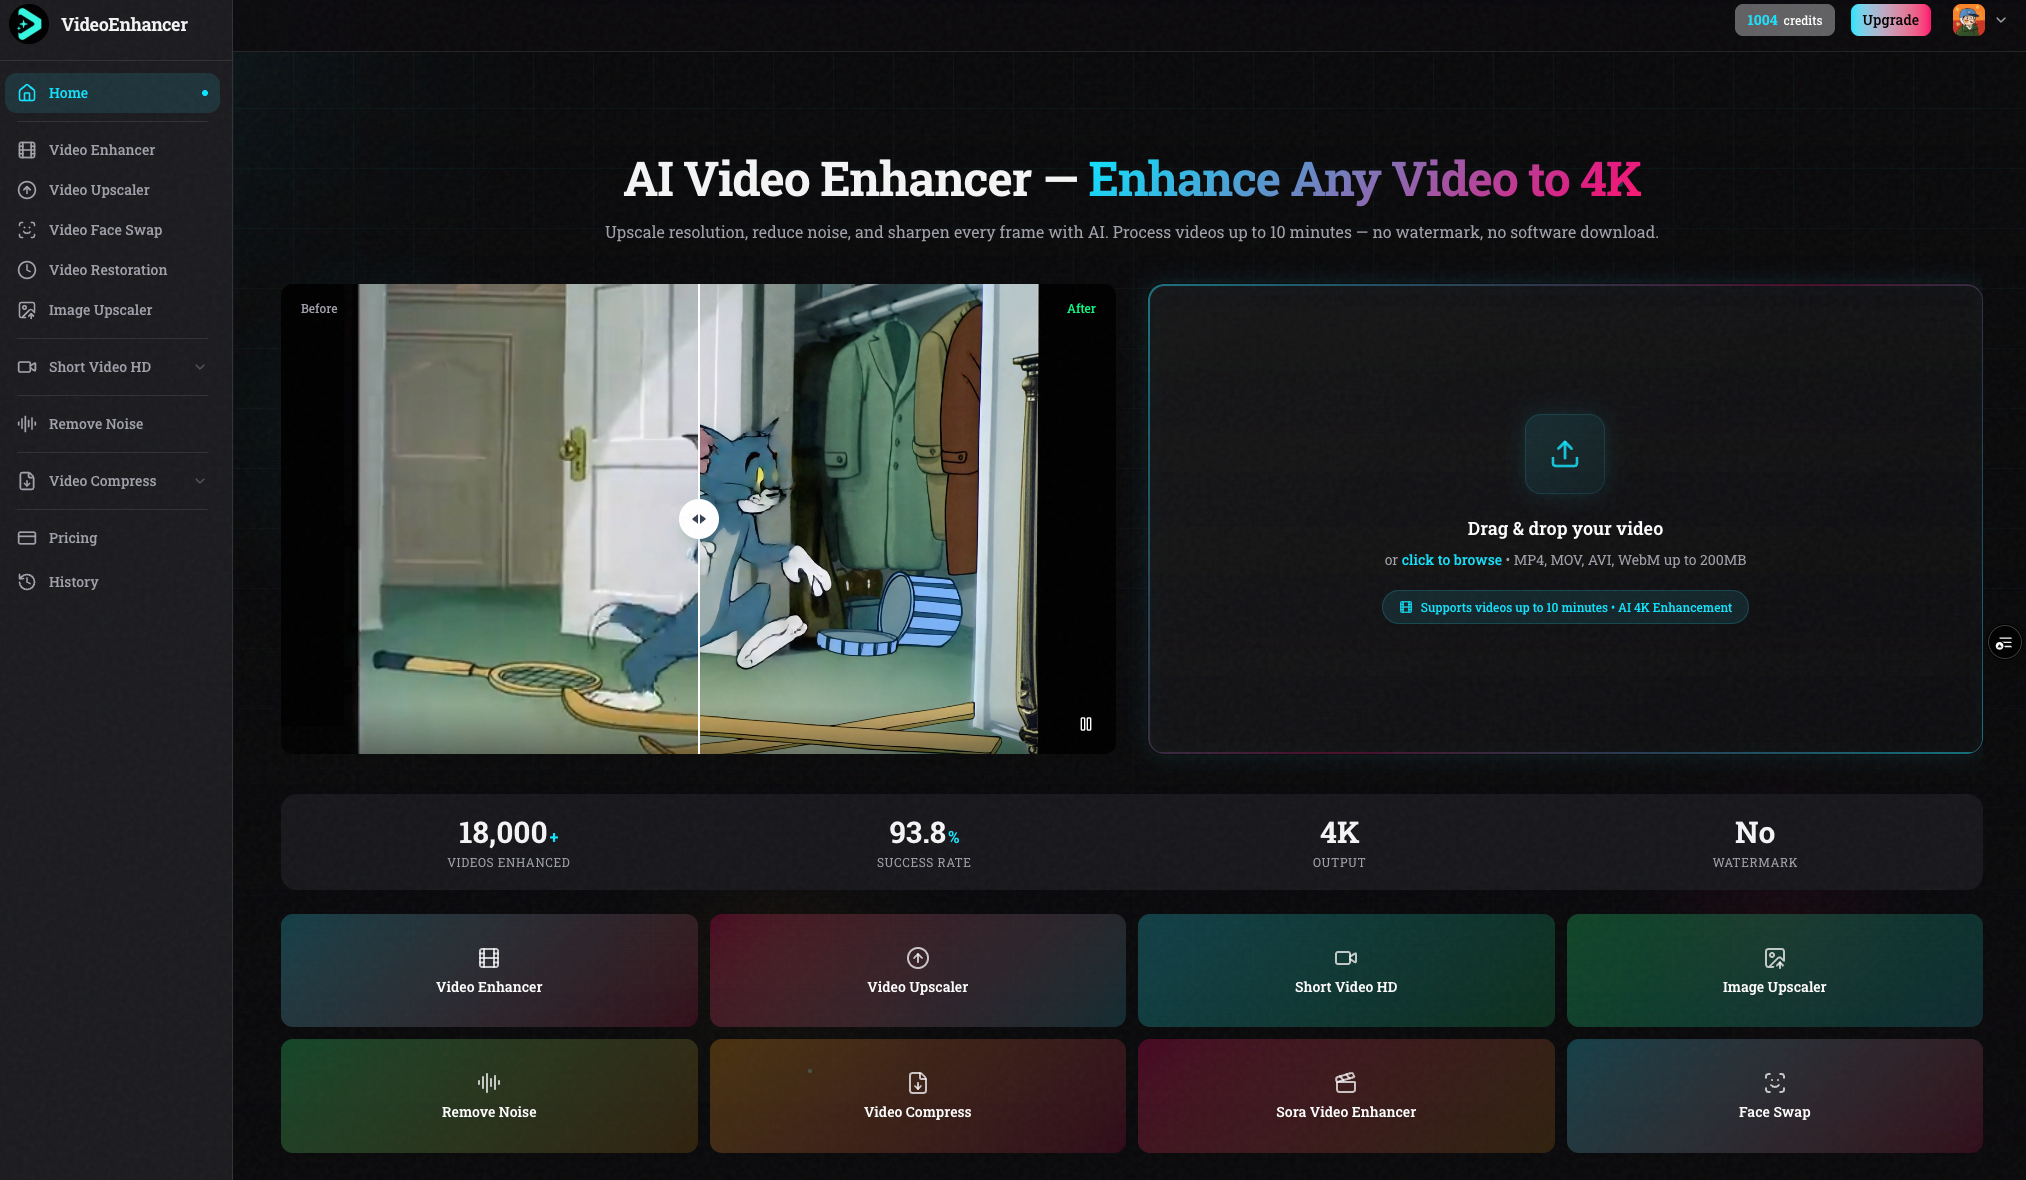Click the Upgrade button
2026x1180 pixels.
click(1890, 19)
